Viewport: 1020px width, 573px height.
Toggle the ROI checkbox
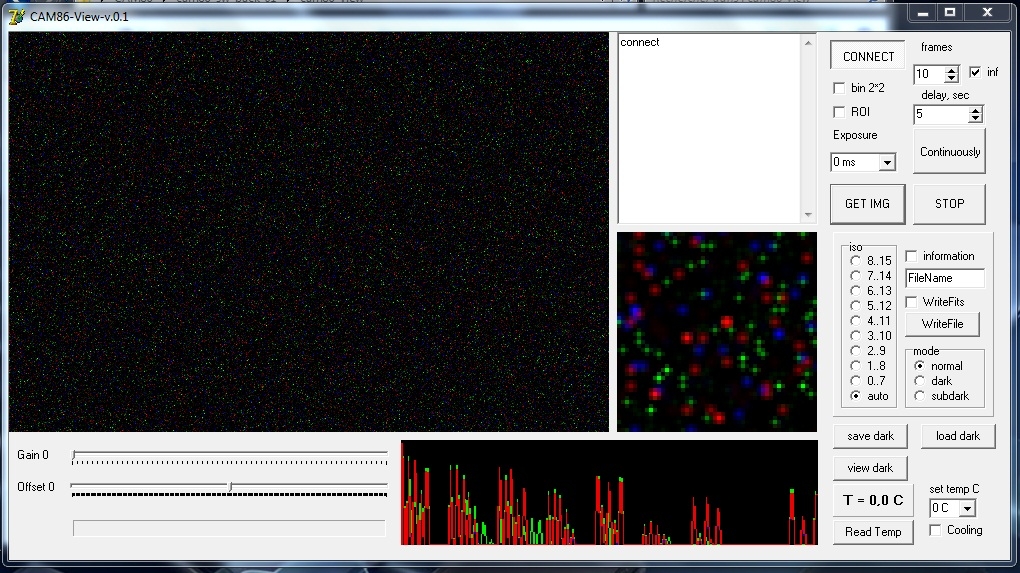[839, 112]
